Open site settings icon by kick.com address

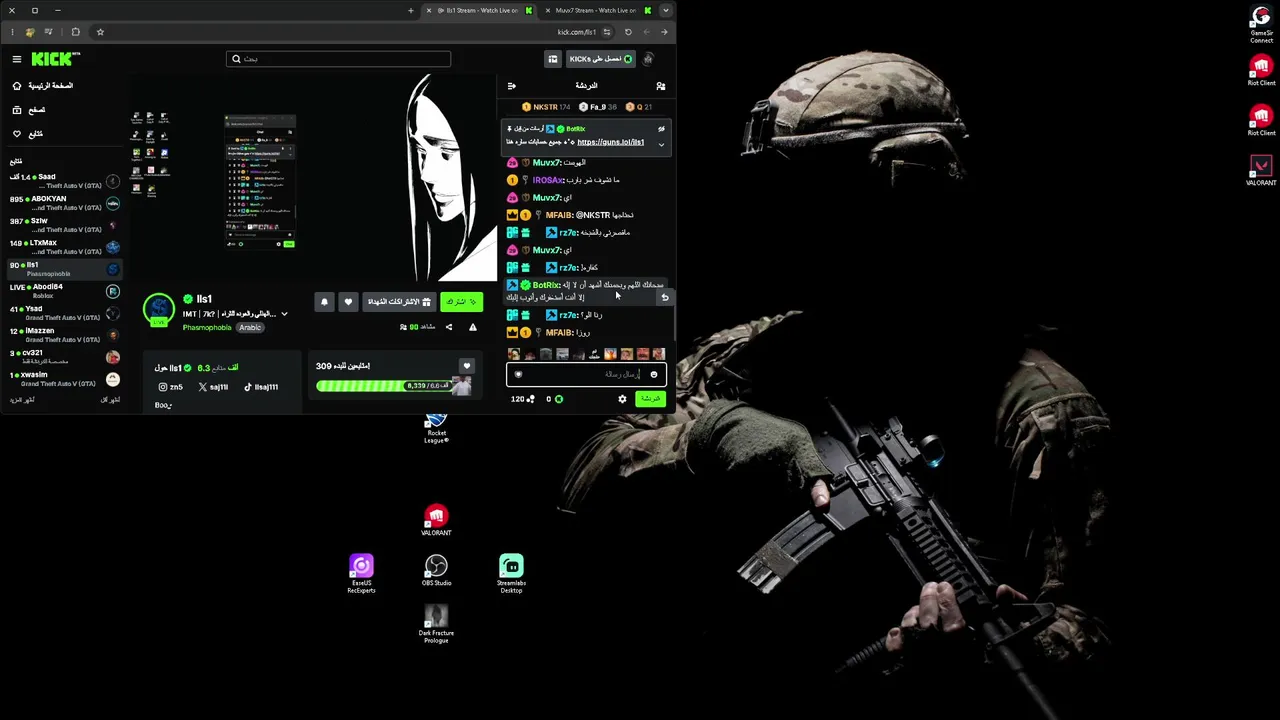tap(607, 32)
